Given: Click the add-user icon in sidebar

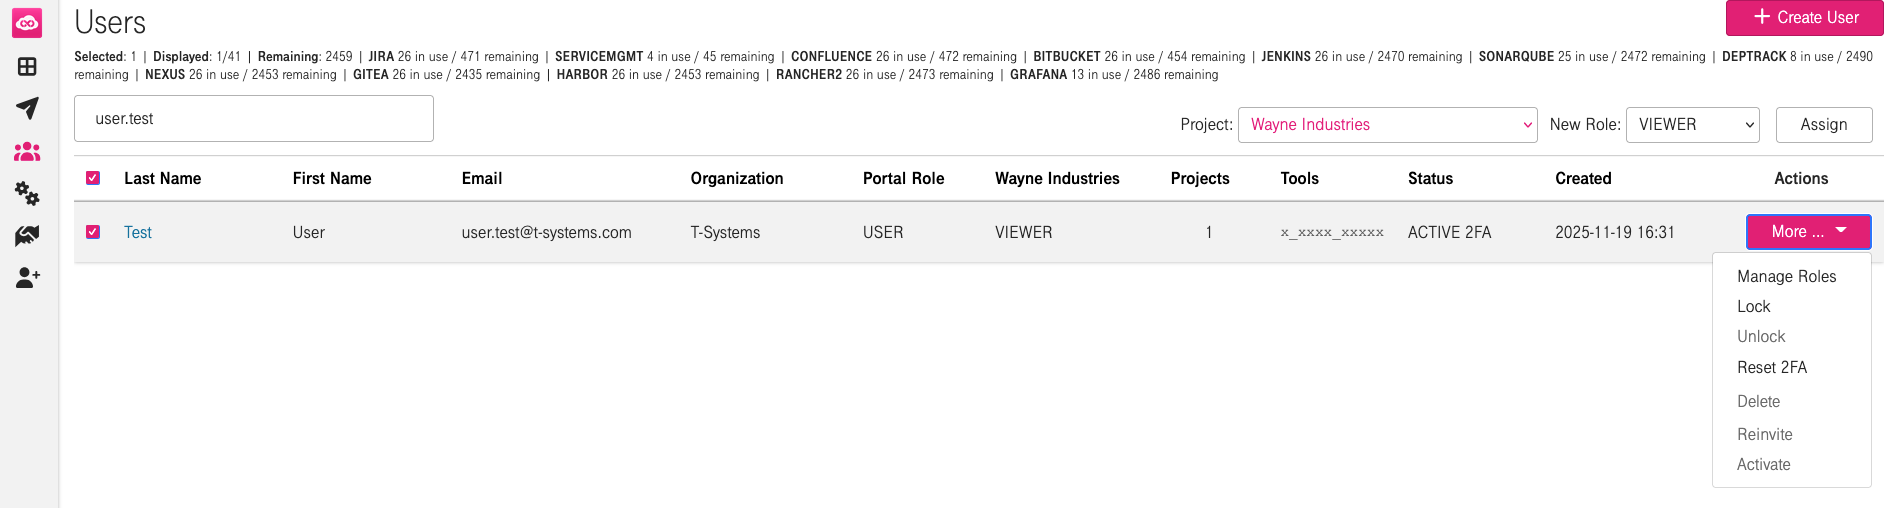Looking at the screenshot, I should [27, 277].
